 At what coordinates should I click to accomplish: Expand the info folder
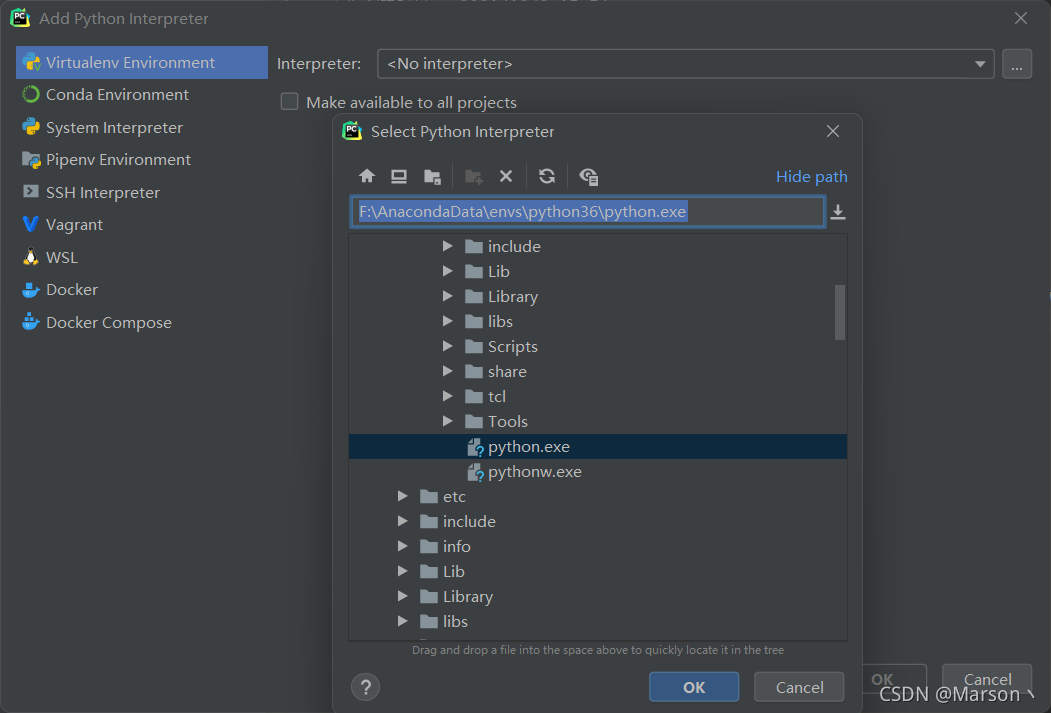[x=402, y=547]
